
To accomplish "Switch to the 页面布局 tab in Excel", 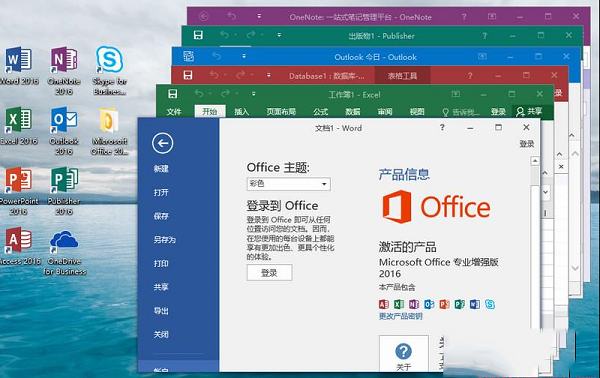I will (281, 112).
